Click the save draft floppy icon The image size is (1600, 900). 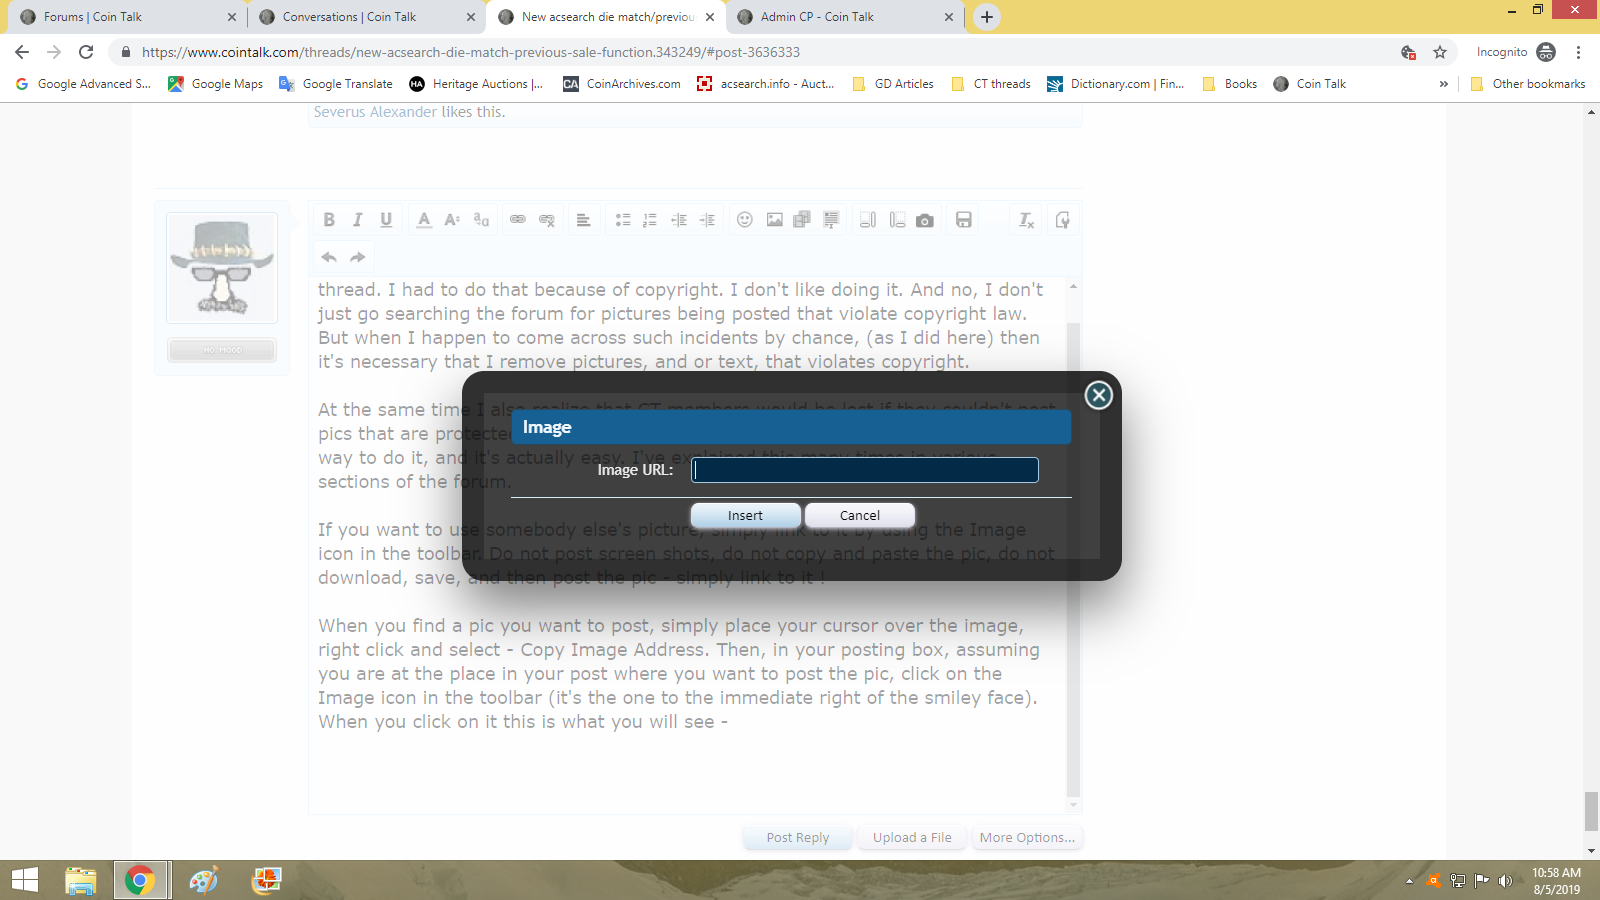pos(964,220)
